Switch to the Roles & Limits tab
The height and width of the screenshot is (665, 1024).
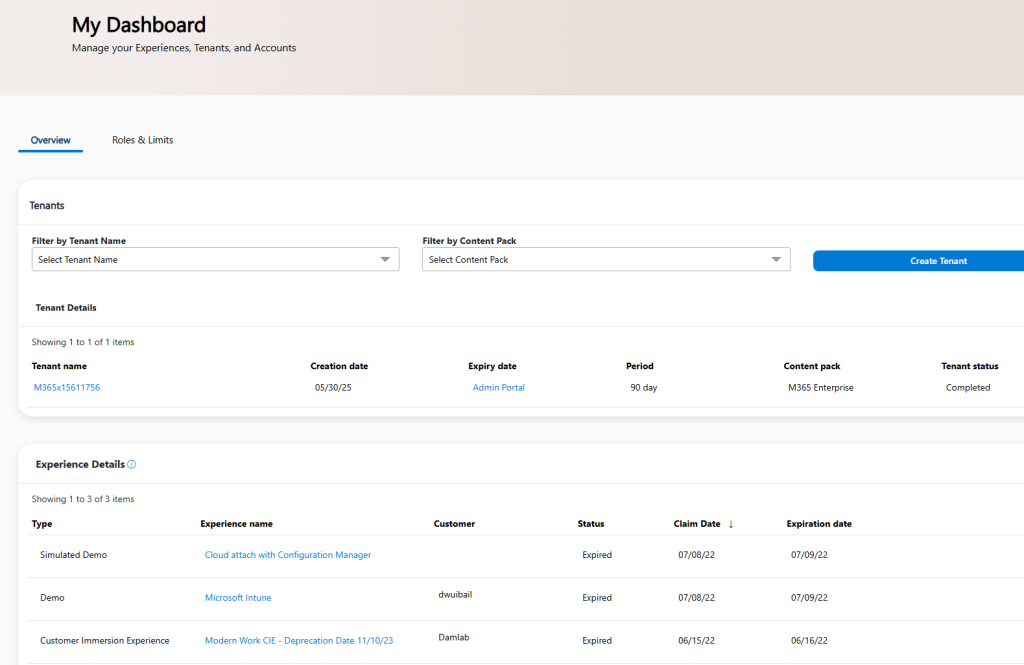coord(142,140)
